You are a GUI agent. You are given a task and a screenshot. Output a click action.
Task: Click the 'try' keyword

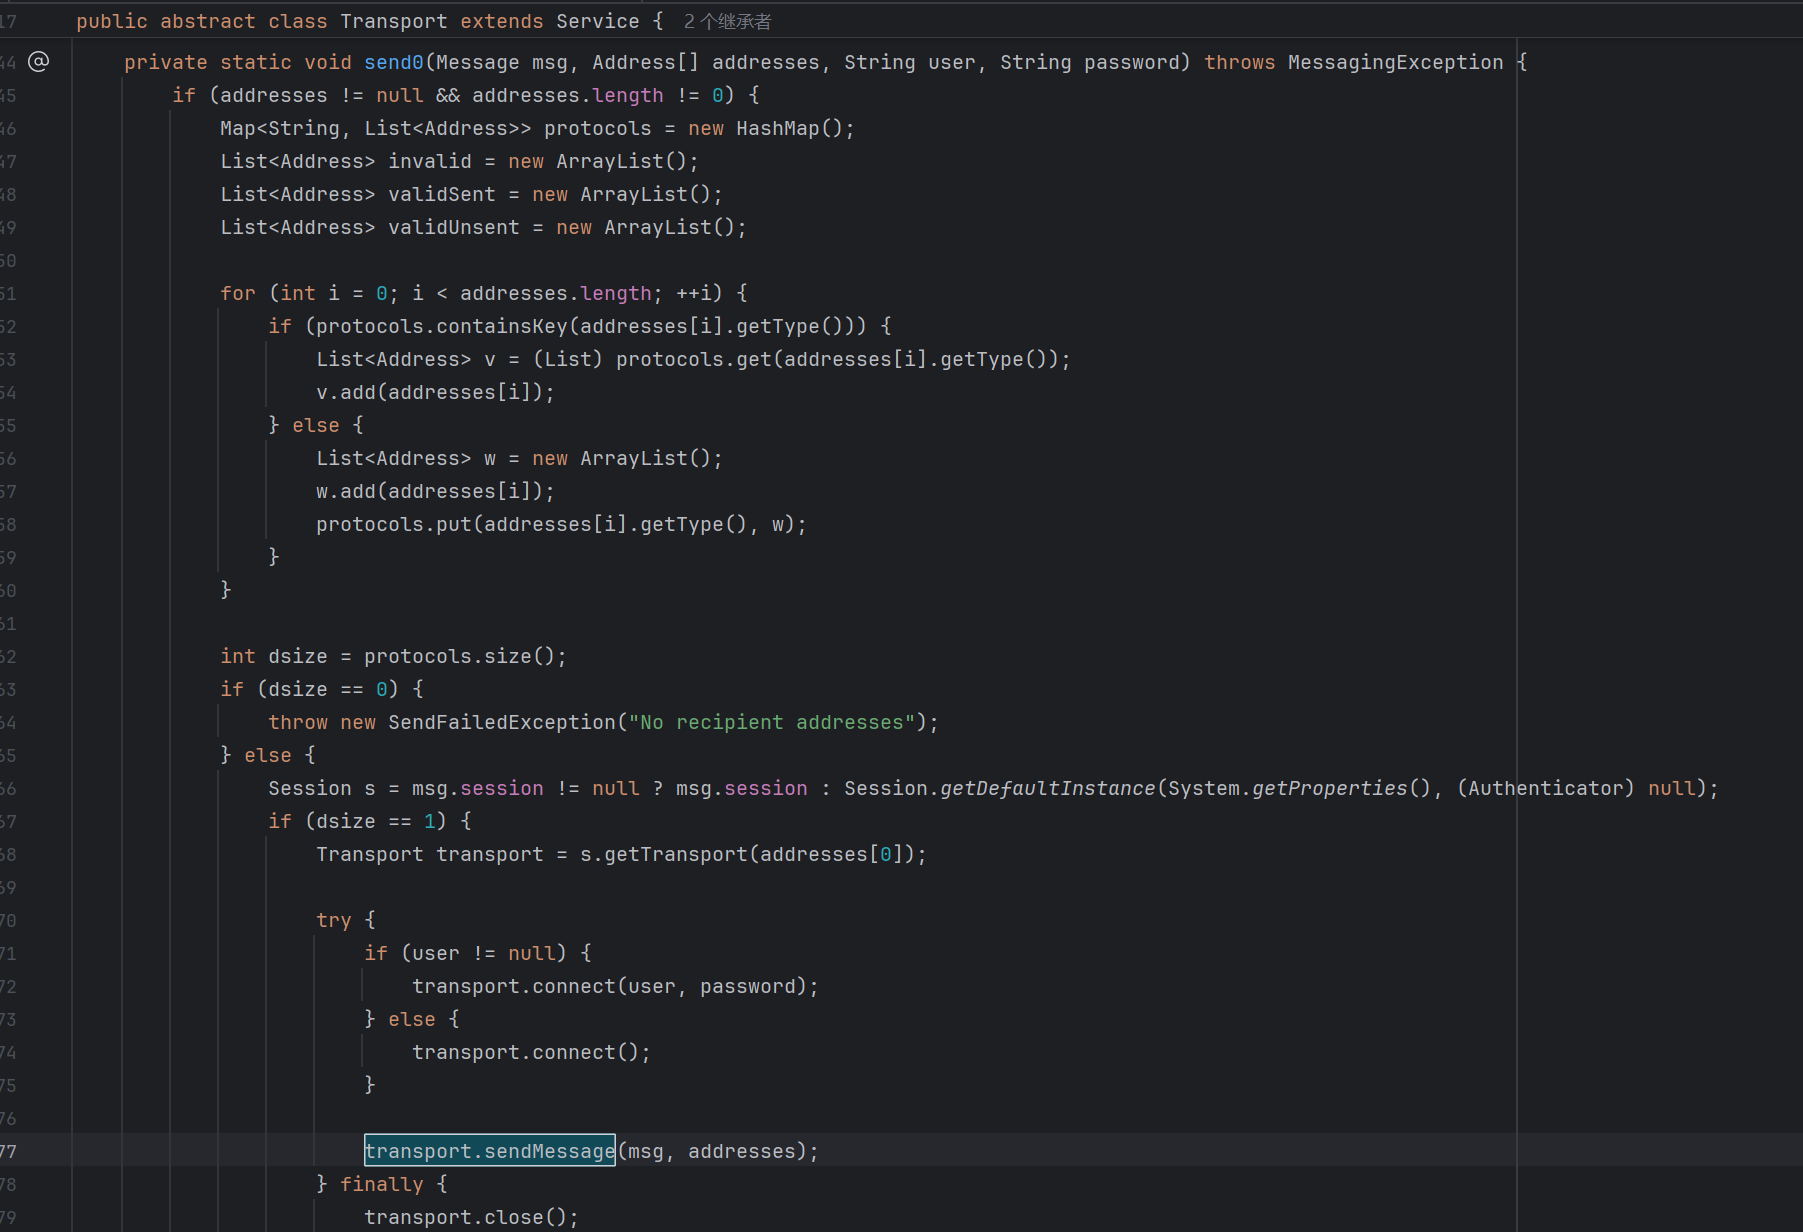click(334, 920)
